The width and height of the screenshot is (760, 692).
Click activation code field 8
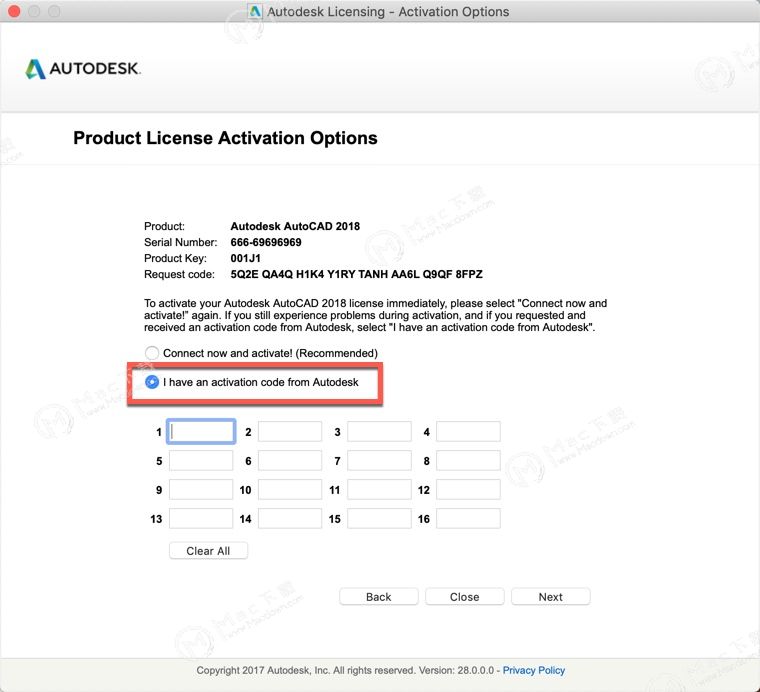[x=468, y=461]
